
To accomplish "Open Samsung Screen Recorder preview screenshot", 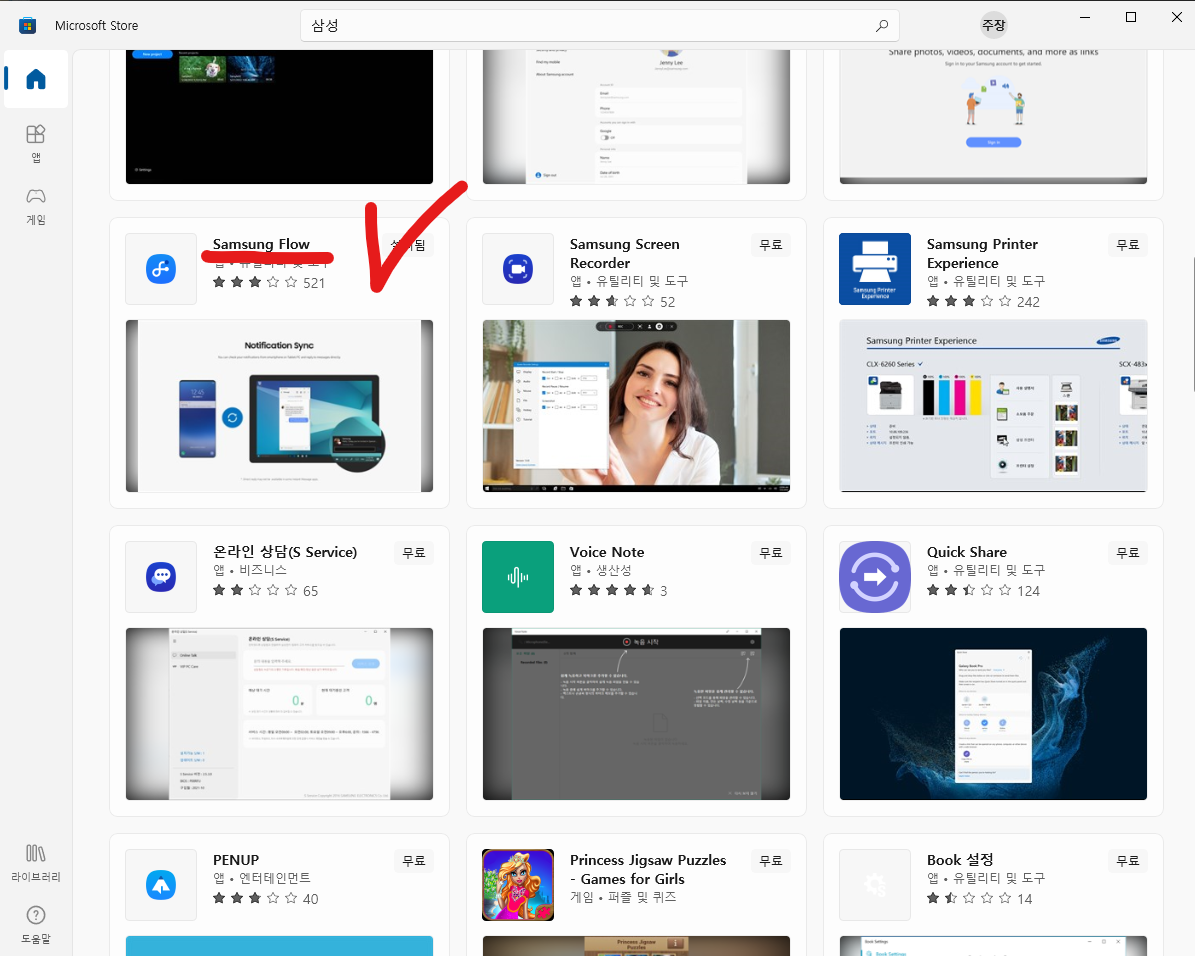I will point(636,406).
